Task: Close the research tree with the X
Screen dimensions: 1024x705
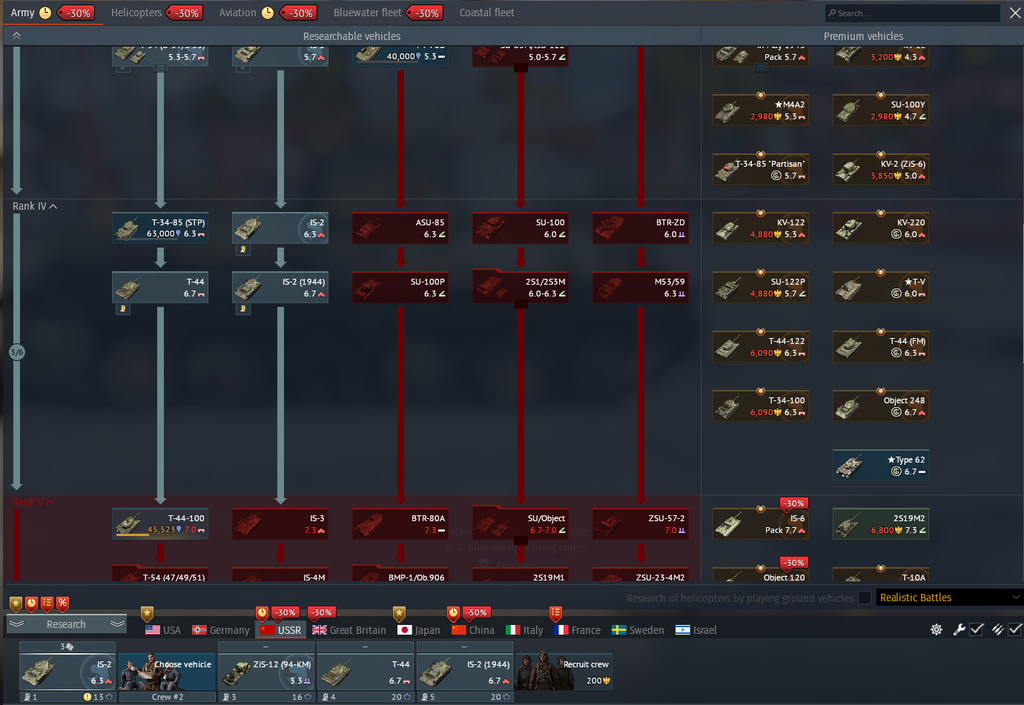Action: point(1015,12)
